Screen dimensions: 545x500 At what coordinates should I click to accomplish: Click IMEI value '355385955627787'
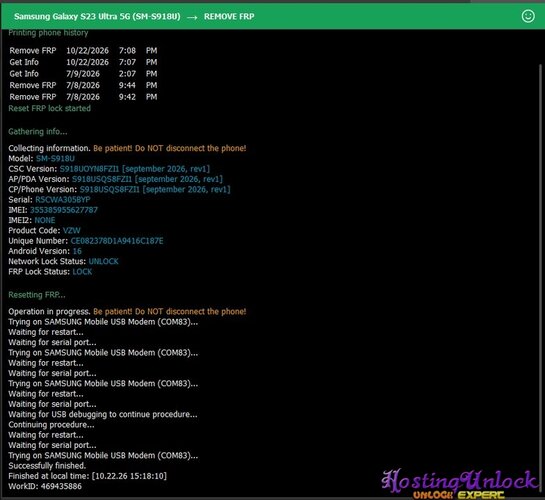click(x=64, y=210)
